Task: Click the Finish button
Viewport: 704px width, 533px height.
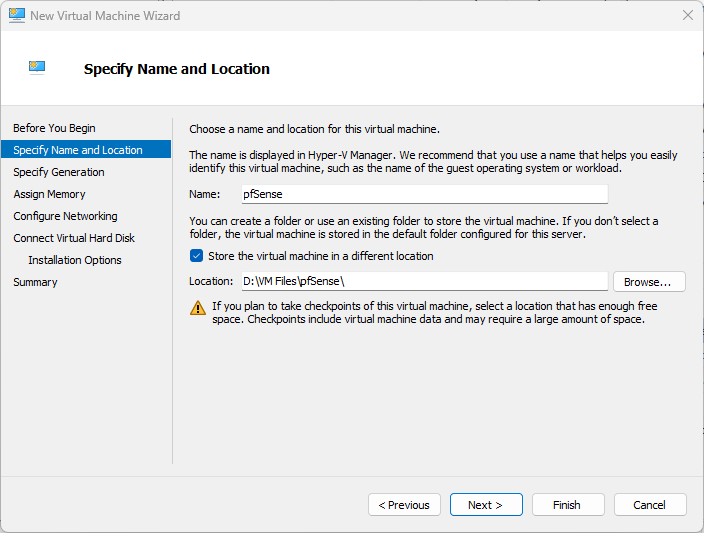Action: point(568,505)
